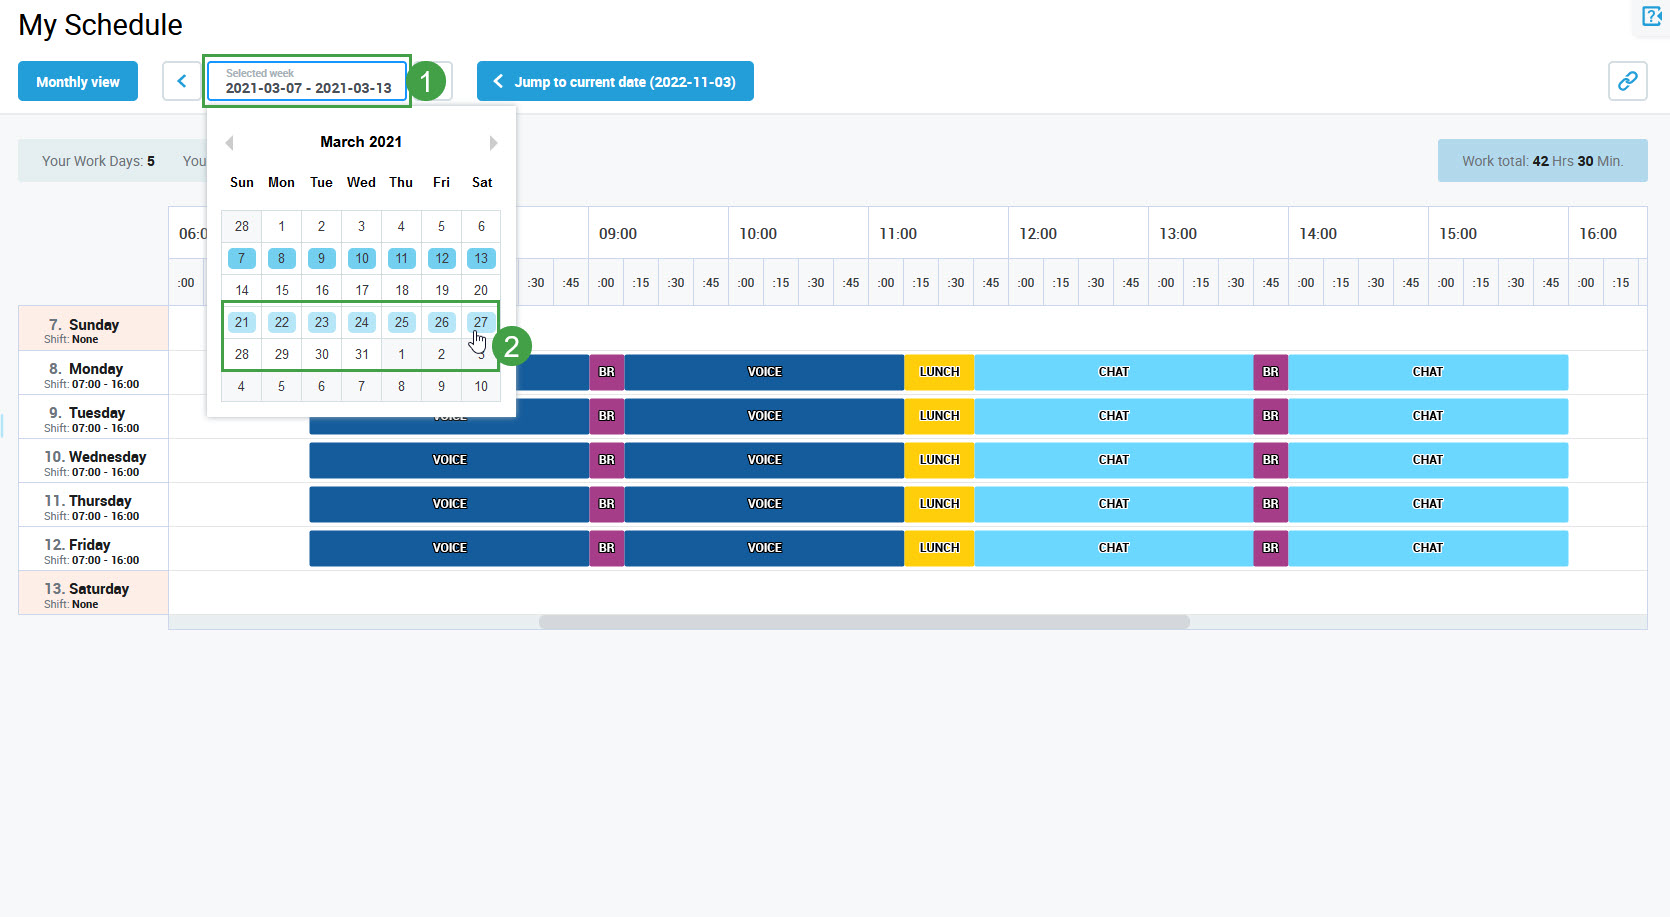Show previous month in calendar popup
Viewport: 1670px width, 917px height.
pyautogui.click(x=229, y=143)
